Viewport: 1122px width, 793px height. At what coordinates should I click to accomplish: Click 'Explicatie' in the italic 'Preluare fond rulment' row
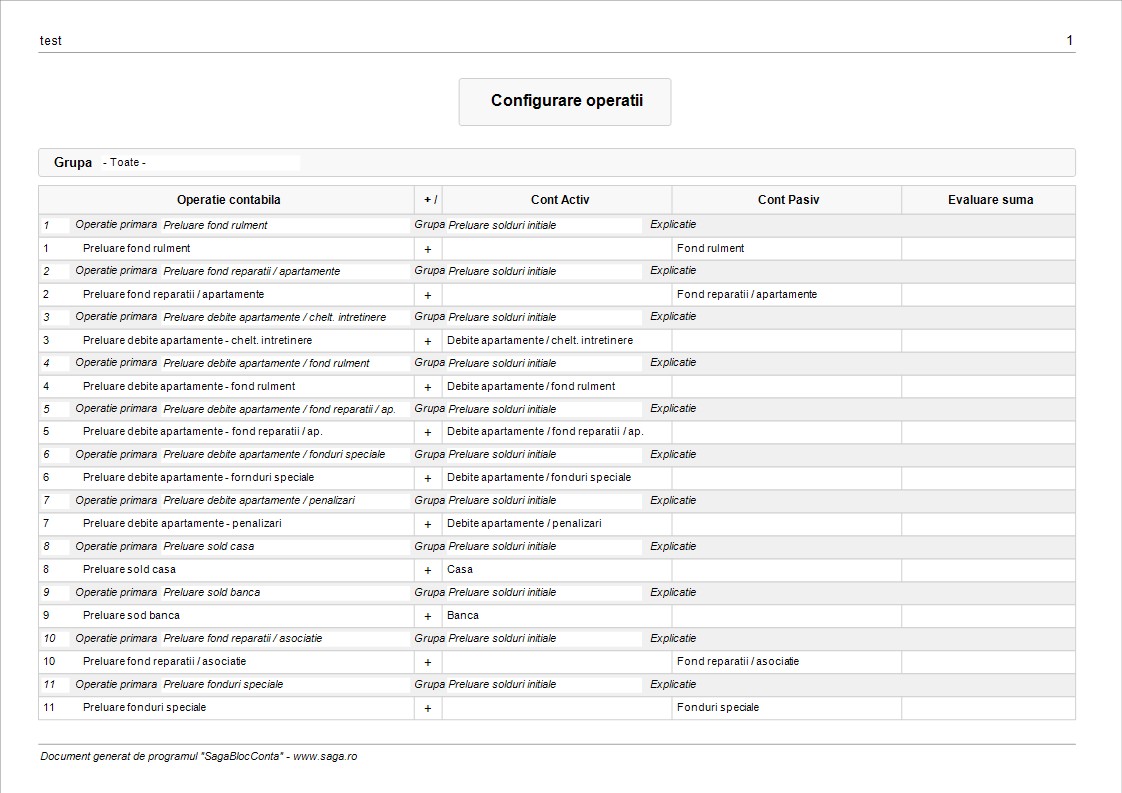(x=673, y=225)
